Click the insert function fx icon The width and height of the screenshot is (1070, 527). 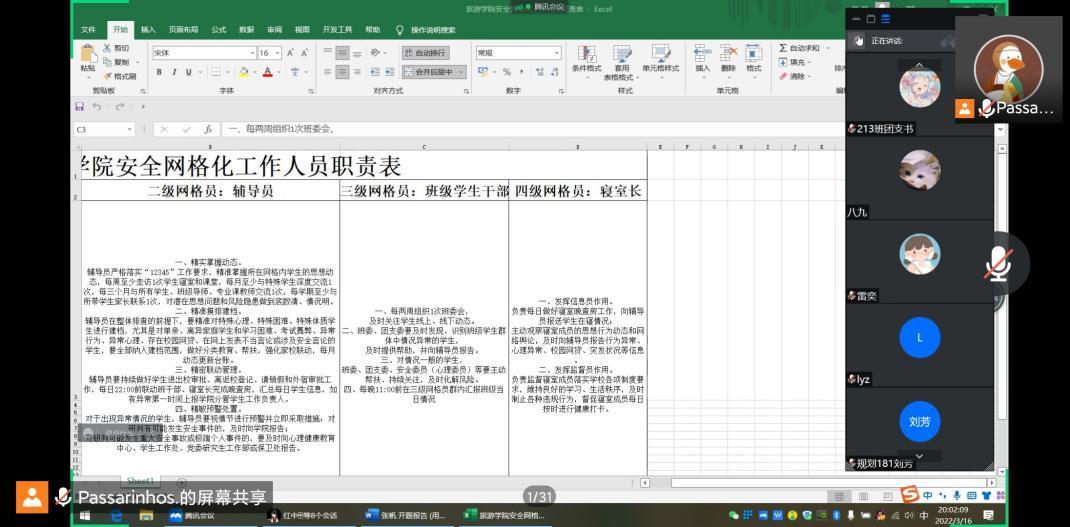point(208,129)
